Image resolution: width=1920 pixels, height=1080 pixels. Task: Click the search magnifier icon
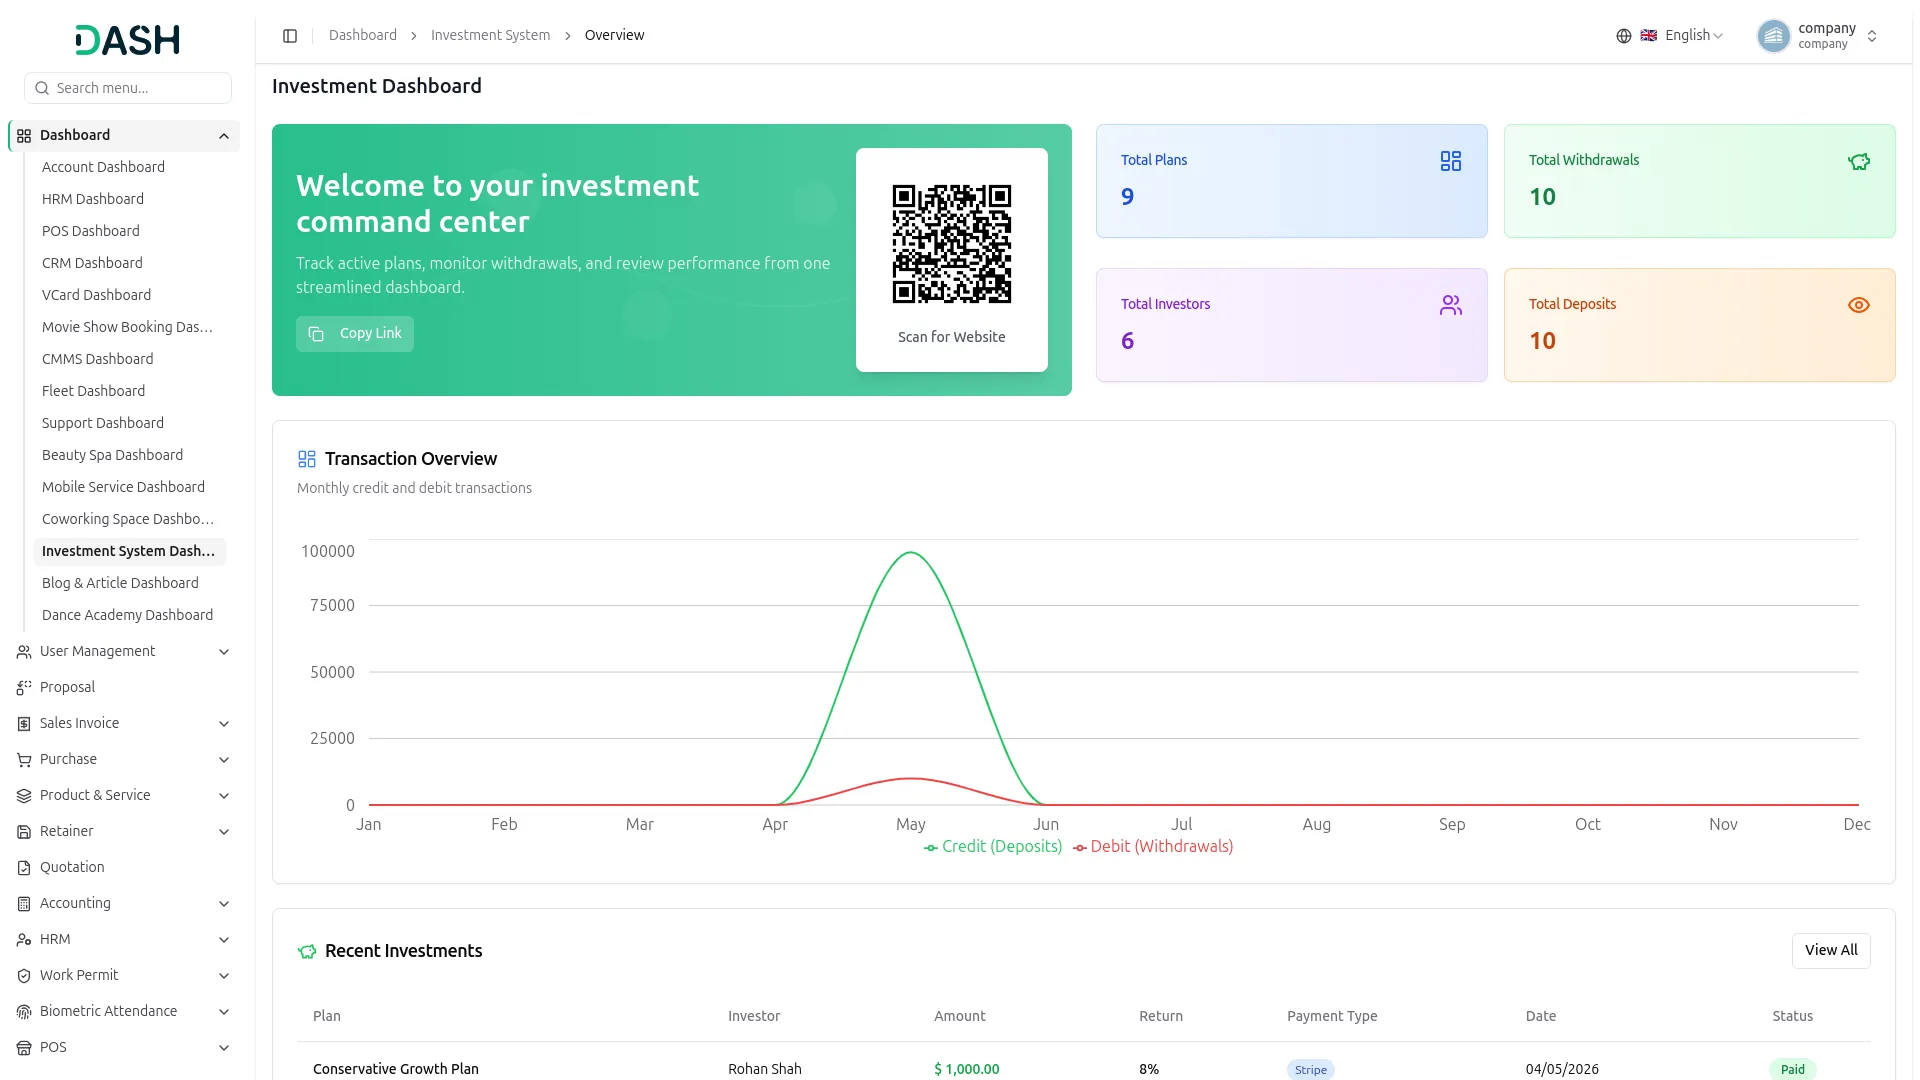click(42, 88)
